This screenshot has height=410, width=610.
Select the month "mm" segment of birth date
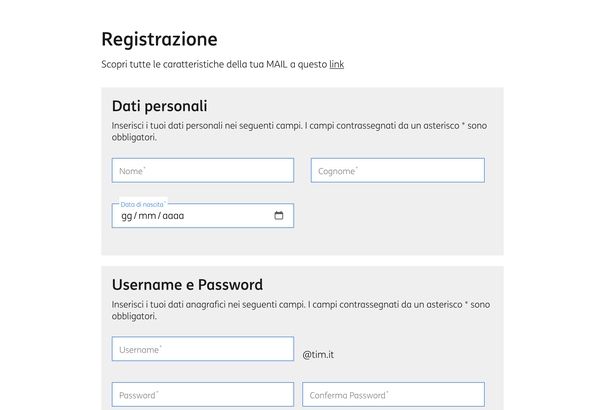pos(148,216)
